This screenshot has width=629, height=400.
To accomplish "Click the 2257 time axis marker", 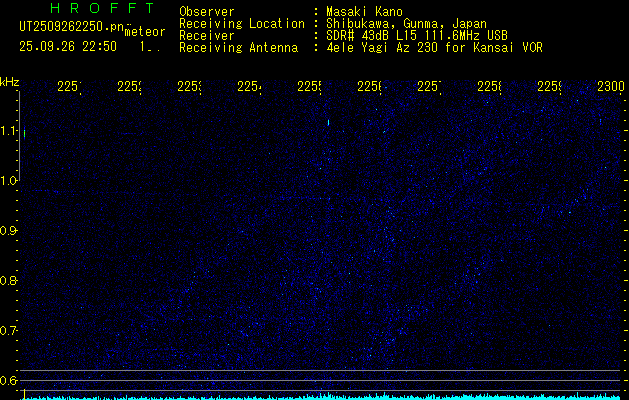I will click(429, 86).
